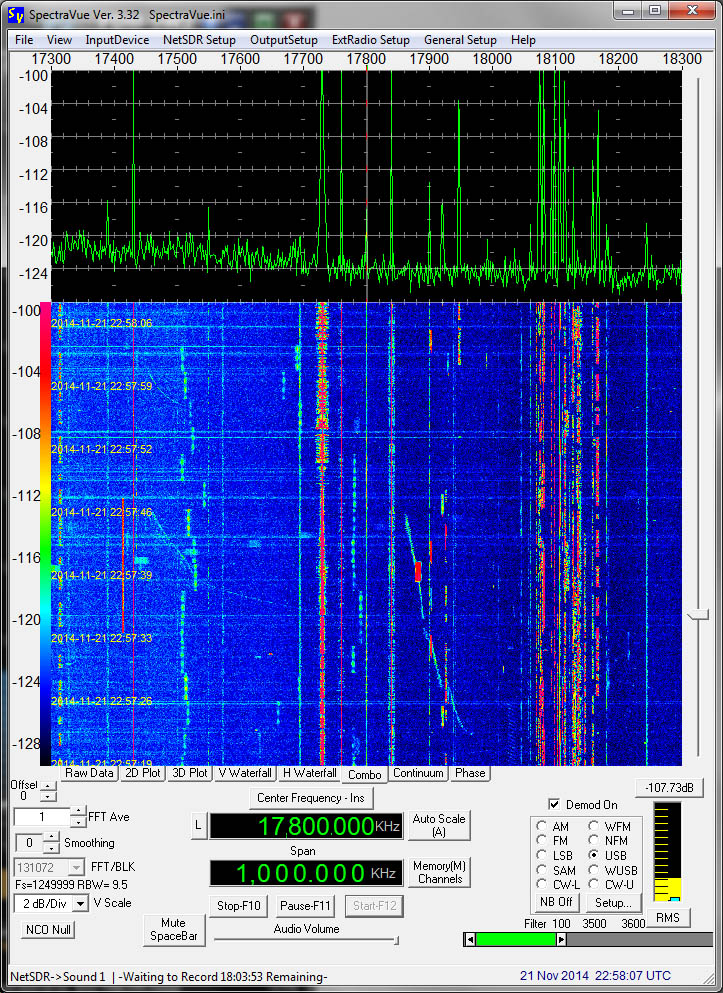Image resolution: width=723 pixels, height=993 pixels.
Task: Open the OutputSetup menu
Action: [x=284, y=40]
